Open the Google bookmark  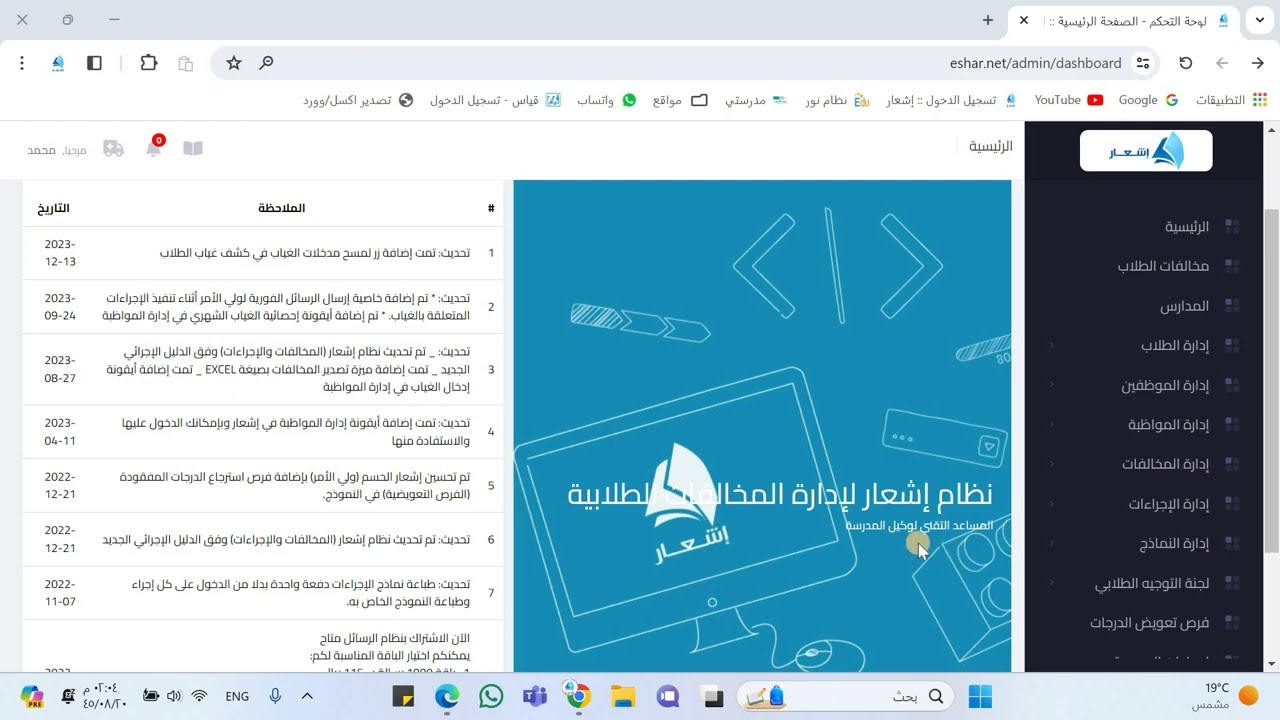click(1148, 100)
